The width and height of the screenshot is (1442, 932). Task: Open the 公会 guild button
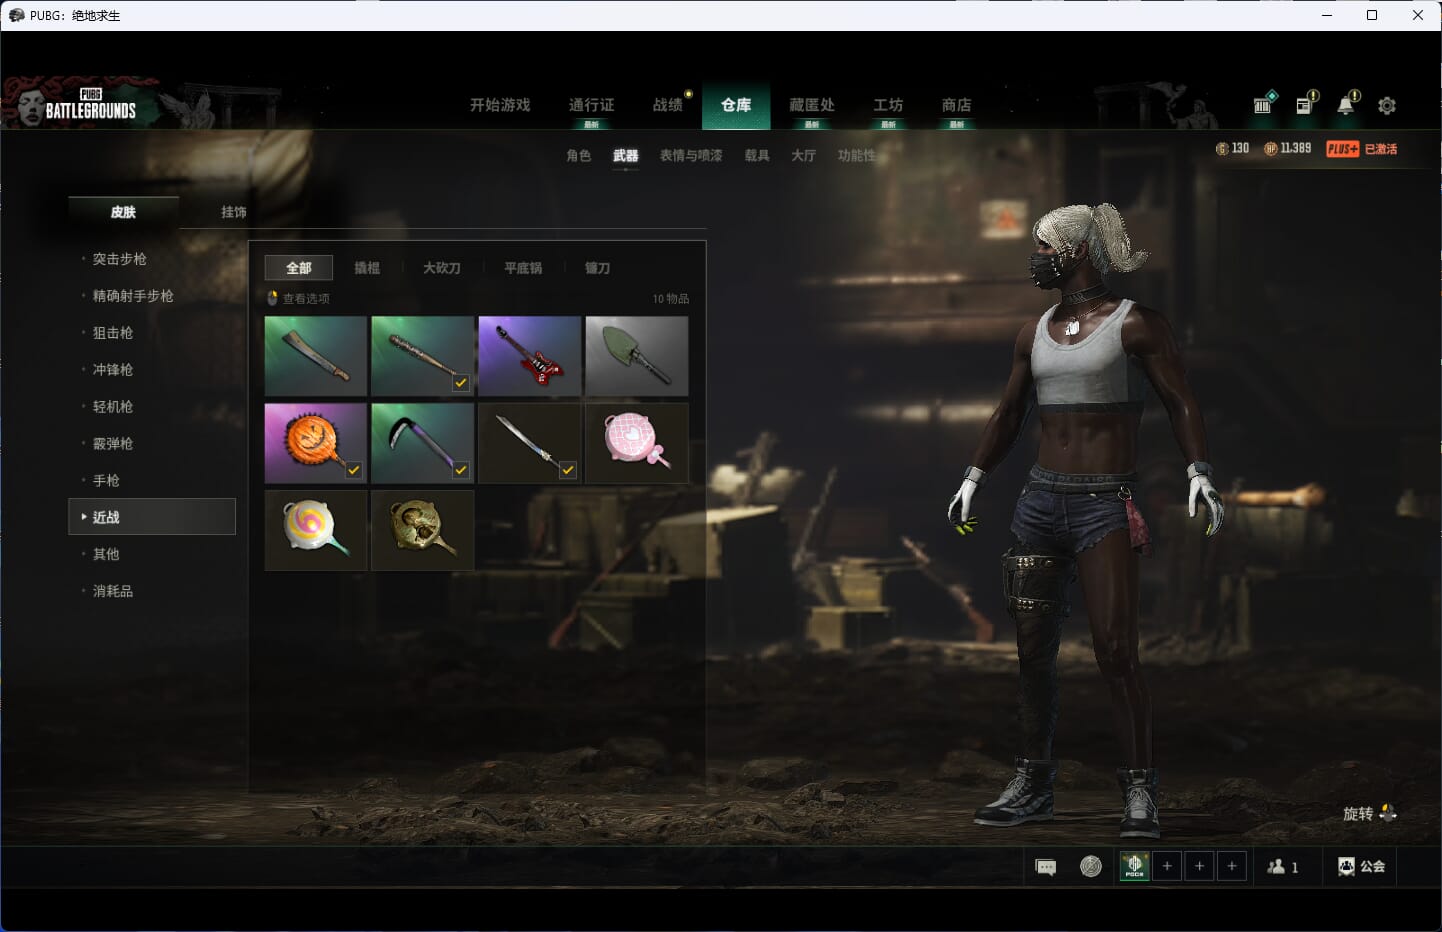coord(1362,866)
